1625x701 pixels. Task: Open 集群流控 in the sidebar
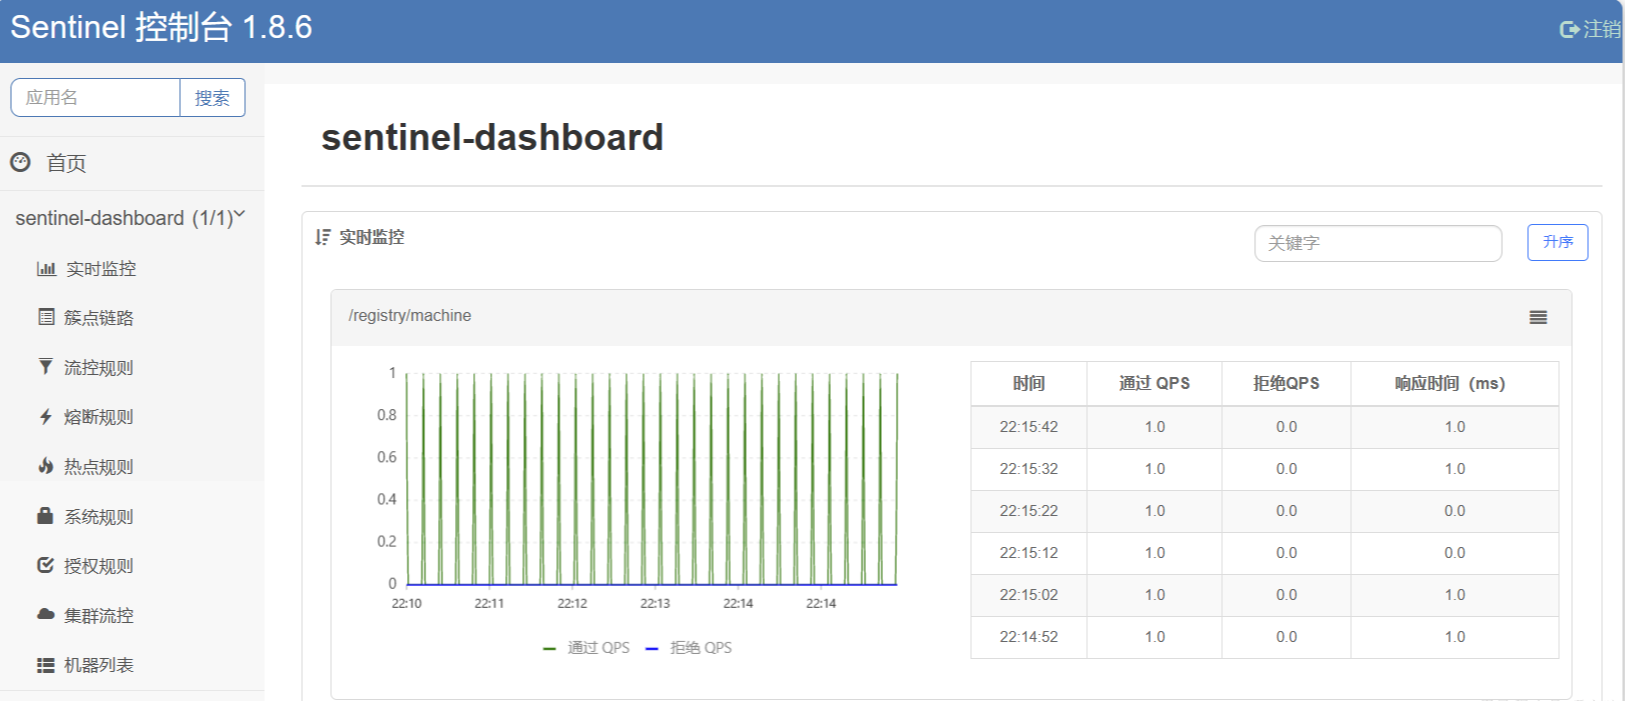point(99,616)
